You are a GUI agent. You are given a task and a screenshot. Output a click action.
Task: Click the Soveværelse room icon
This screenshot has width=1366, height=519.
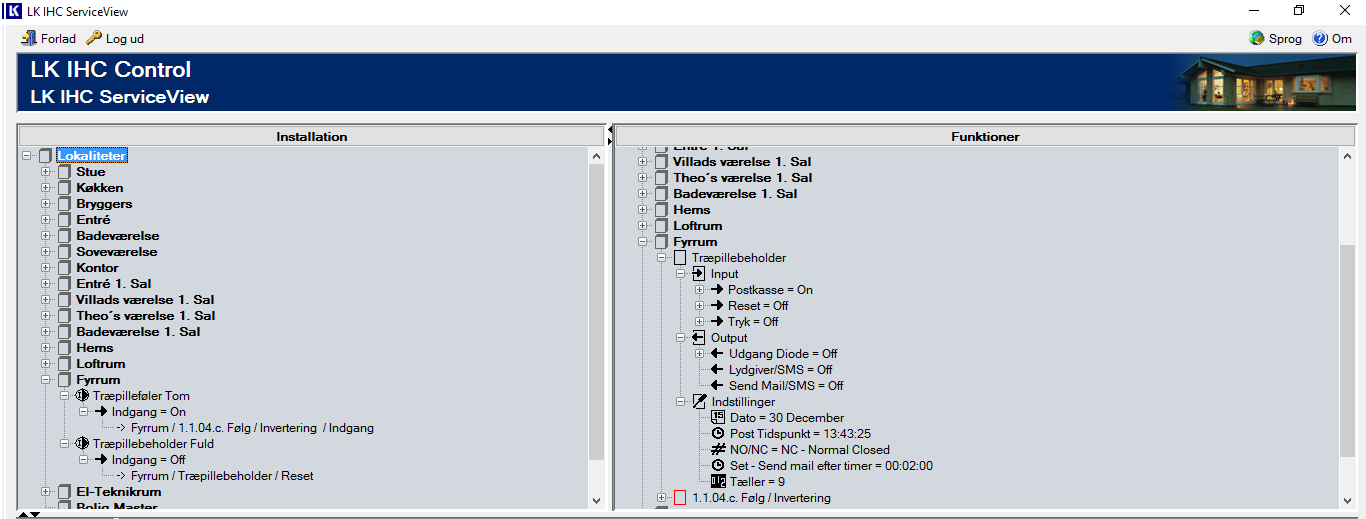point(64,252)
